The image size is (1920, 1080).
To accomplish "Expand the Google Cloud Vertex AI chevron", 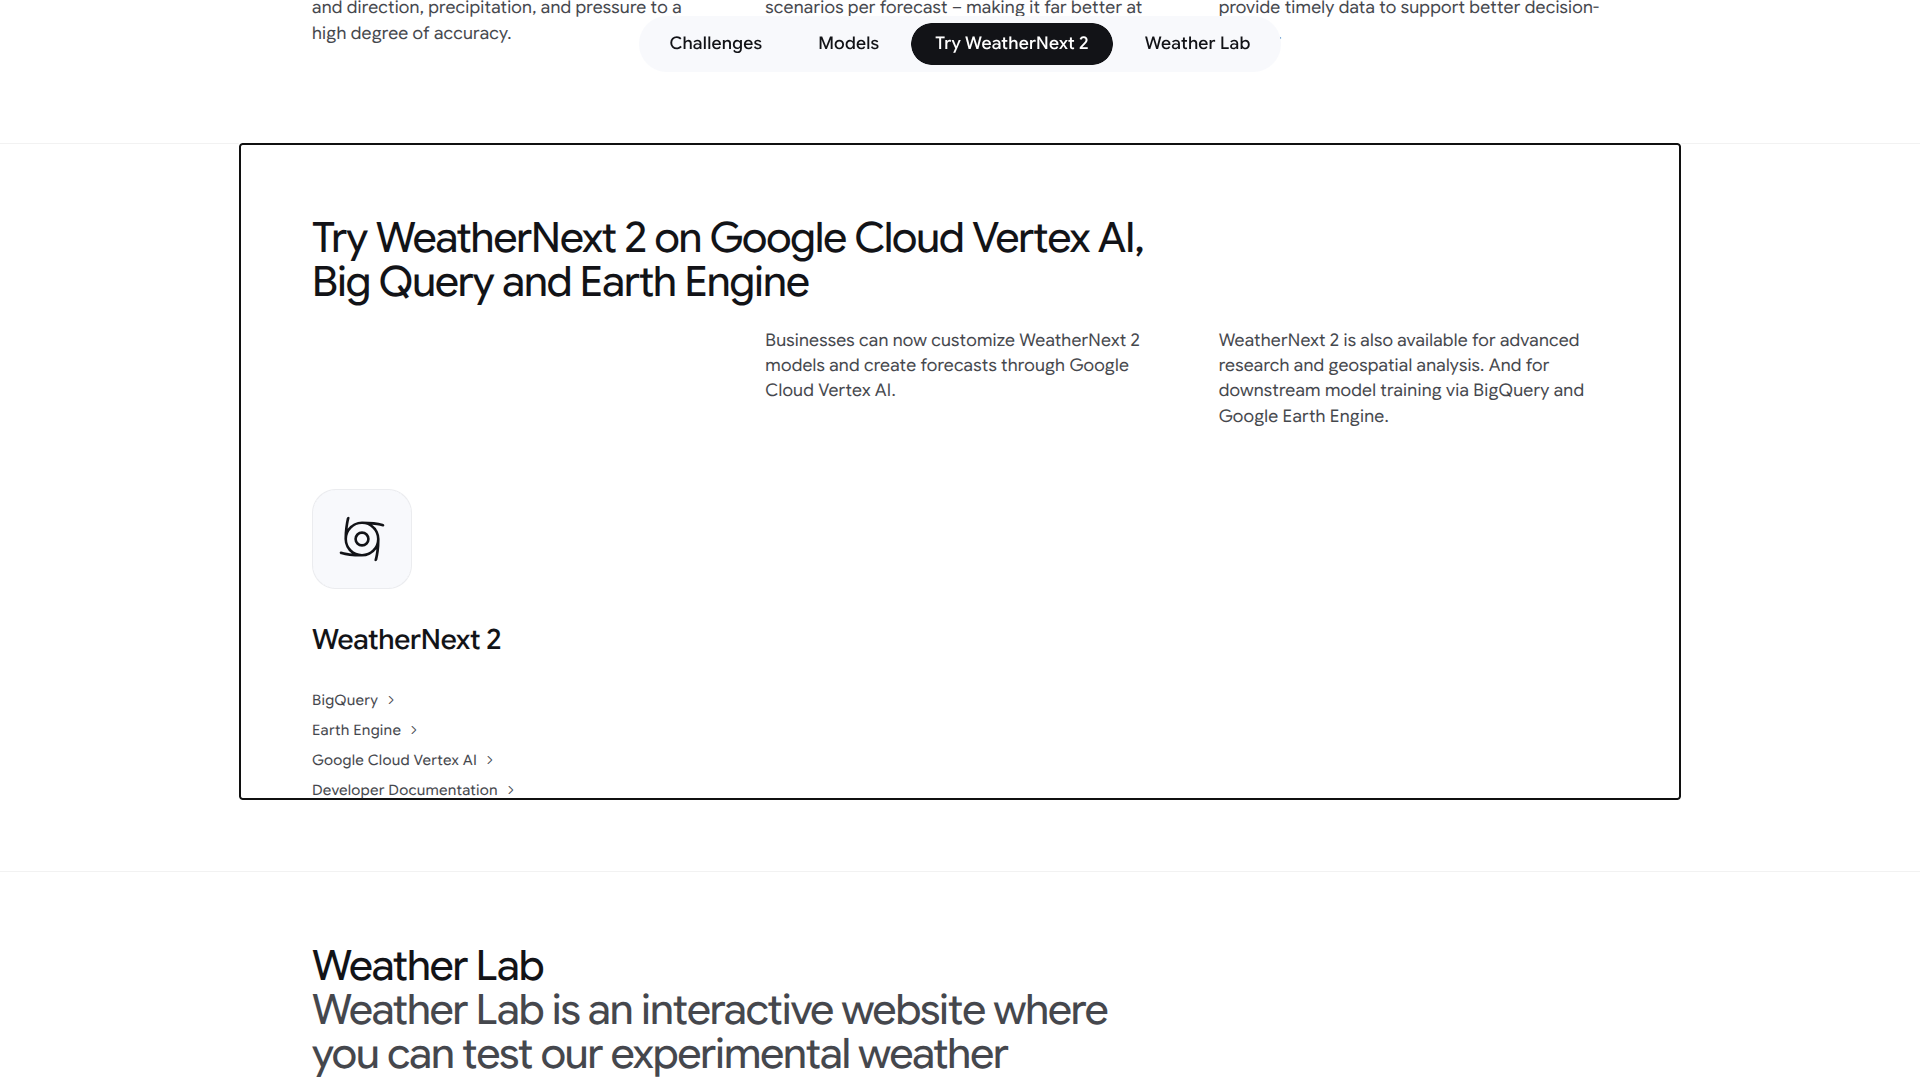I will click(490, 759).
